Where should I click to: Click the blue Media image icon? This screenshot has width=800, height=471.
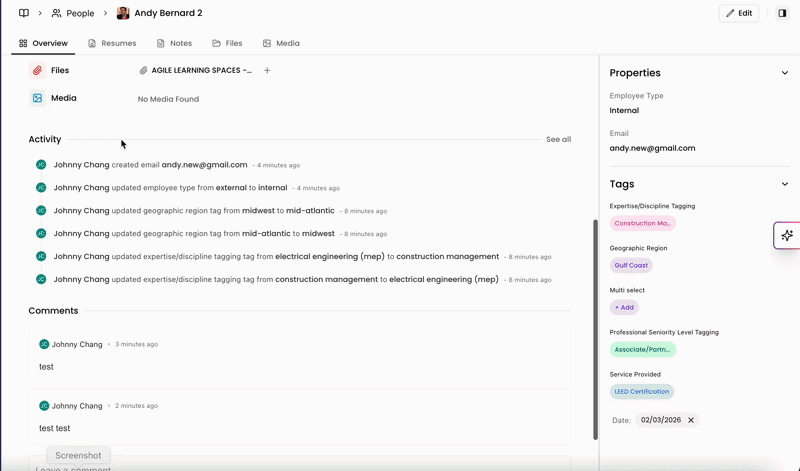[x=37, y=98]
